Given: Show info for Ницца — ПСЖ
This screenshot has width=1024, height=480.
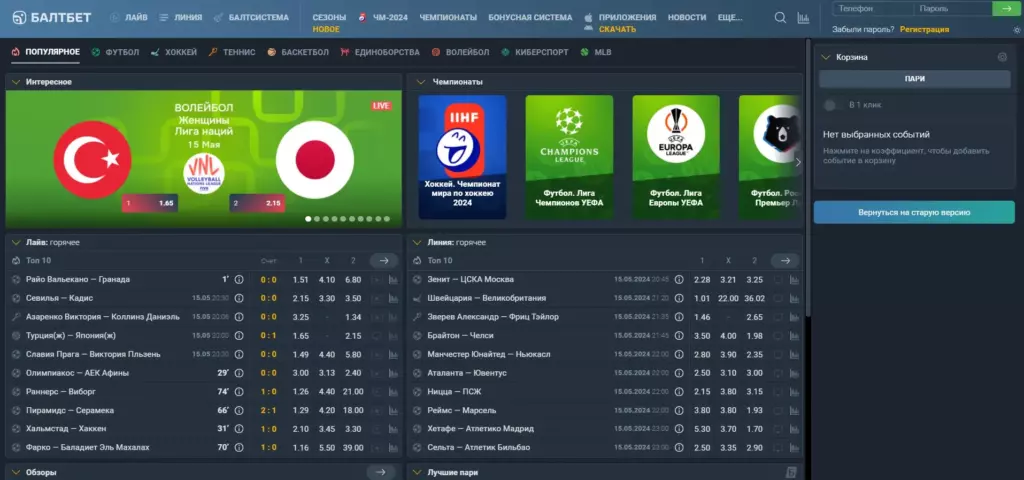Looking at the screenshot, I should (x=679, y=392).
